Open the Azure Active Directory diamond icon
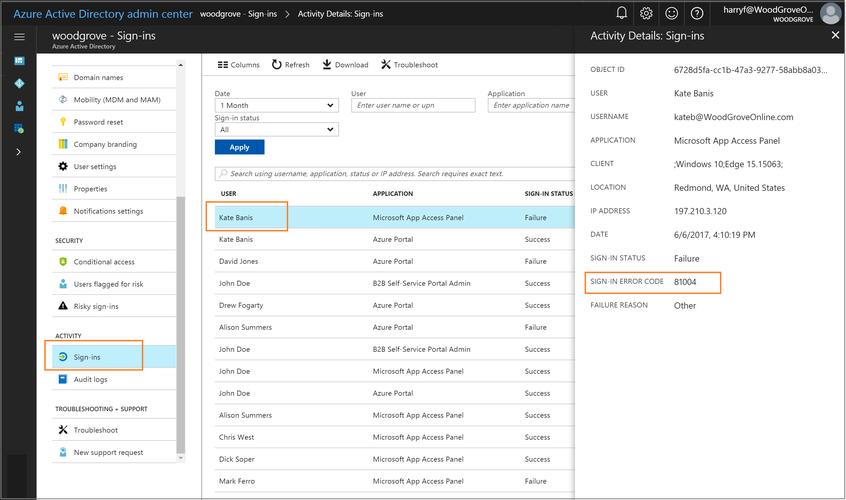The width and height of the screenshot is (846, 500). click(19, 83)
